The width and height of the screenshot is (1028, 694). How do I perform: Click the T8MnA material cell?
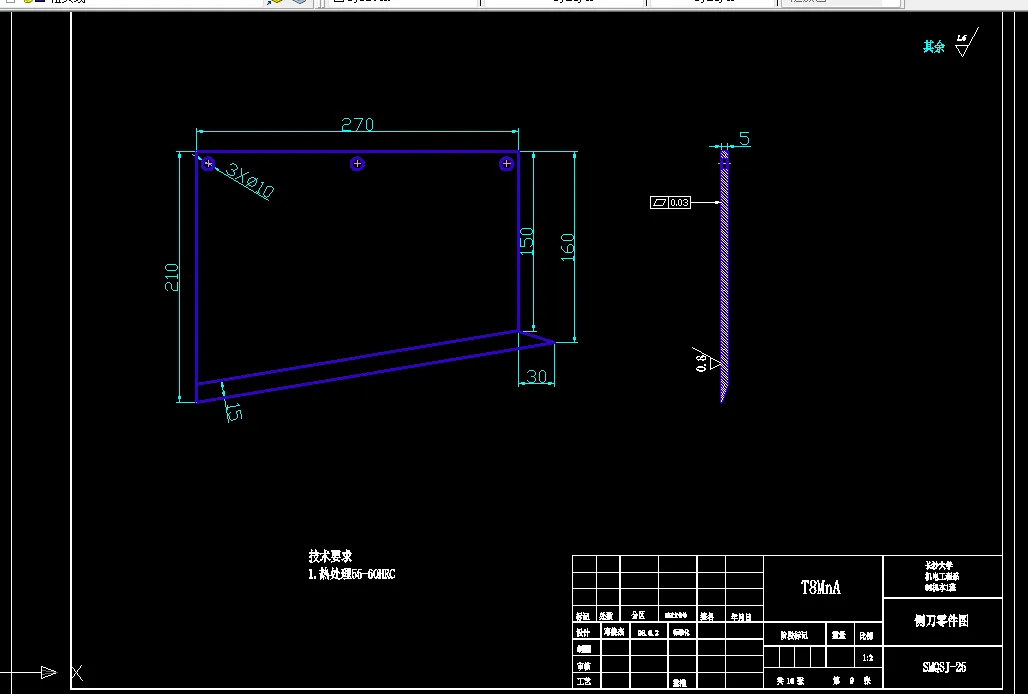(821, 587)
